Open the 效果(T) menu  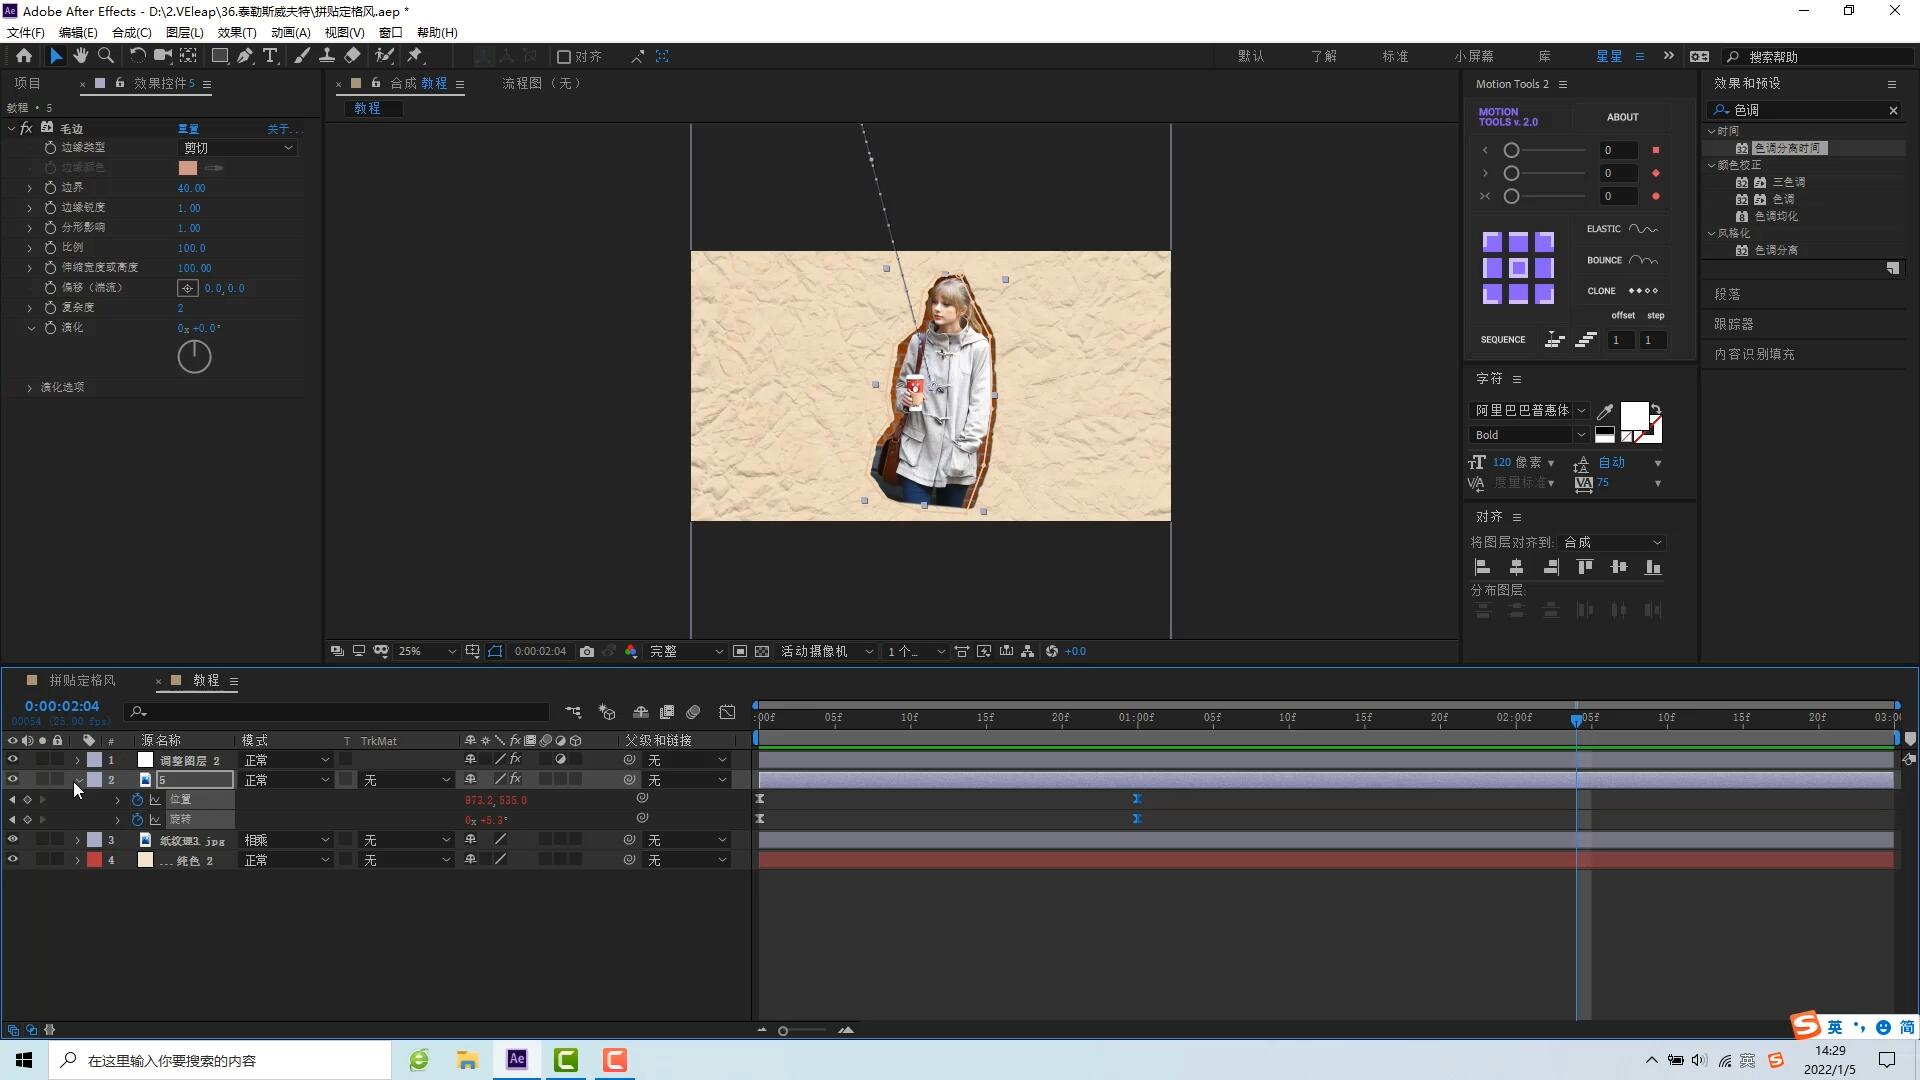237,32
